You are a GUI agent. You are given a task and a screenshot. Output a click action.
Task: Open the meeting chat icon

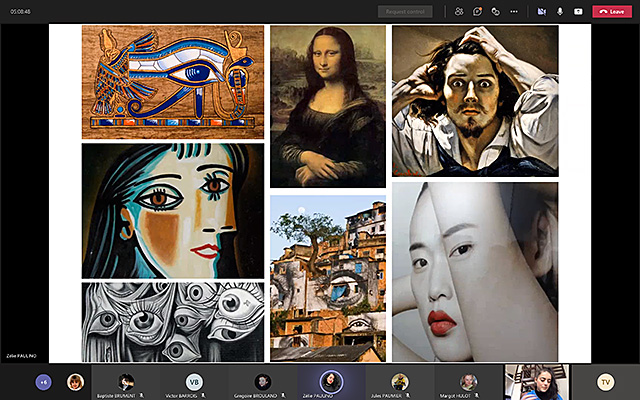pos(477,11)
